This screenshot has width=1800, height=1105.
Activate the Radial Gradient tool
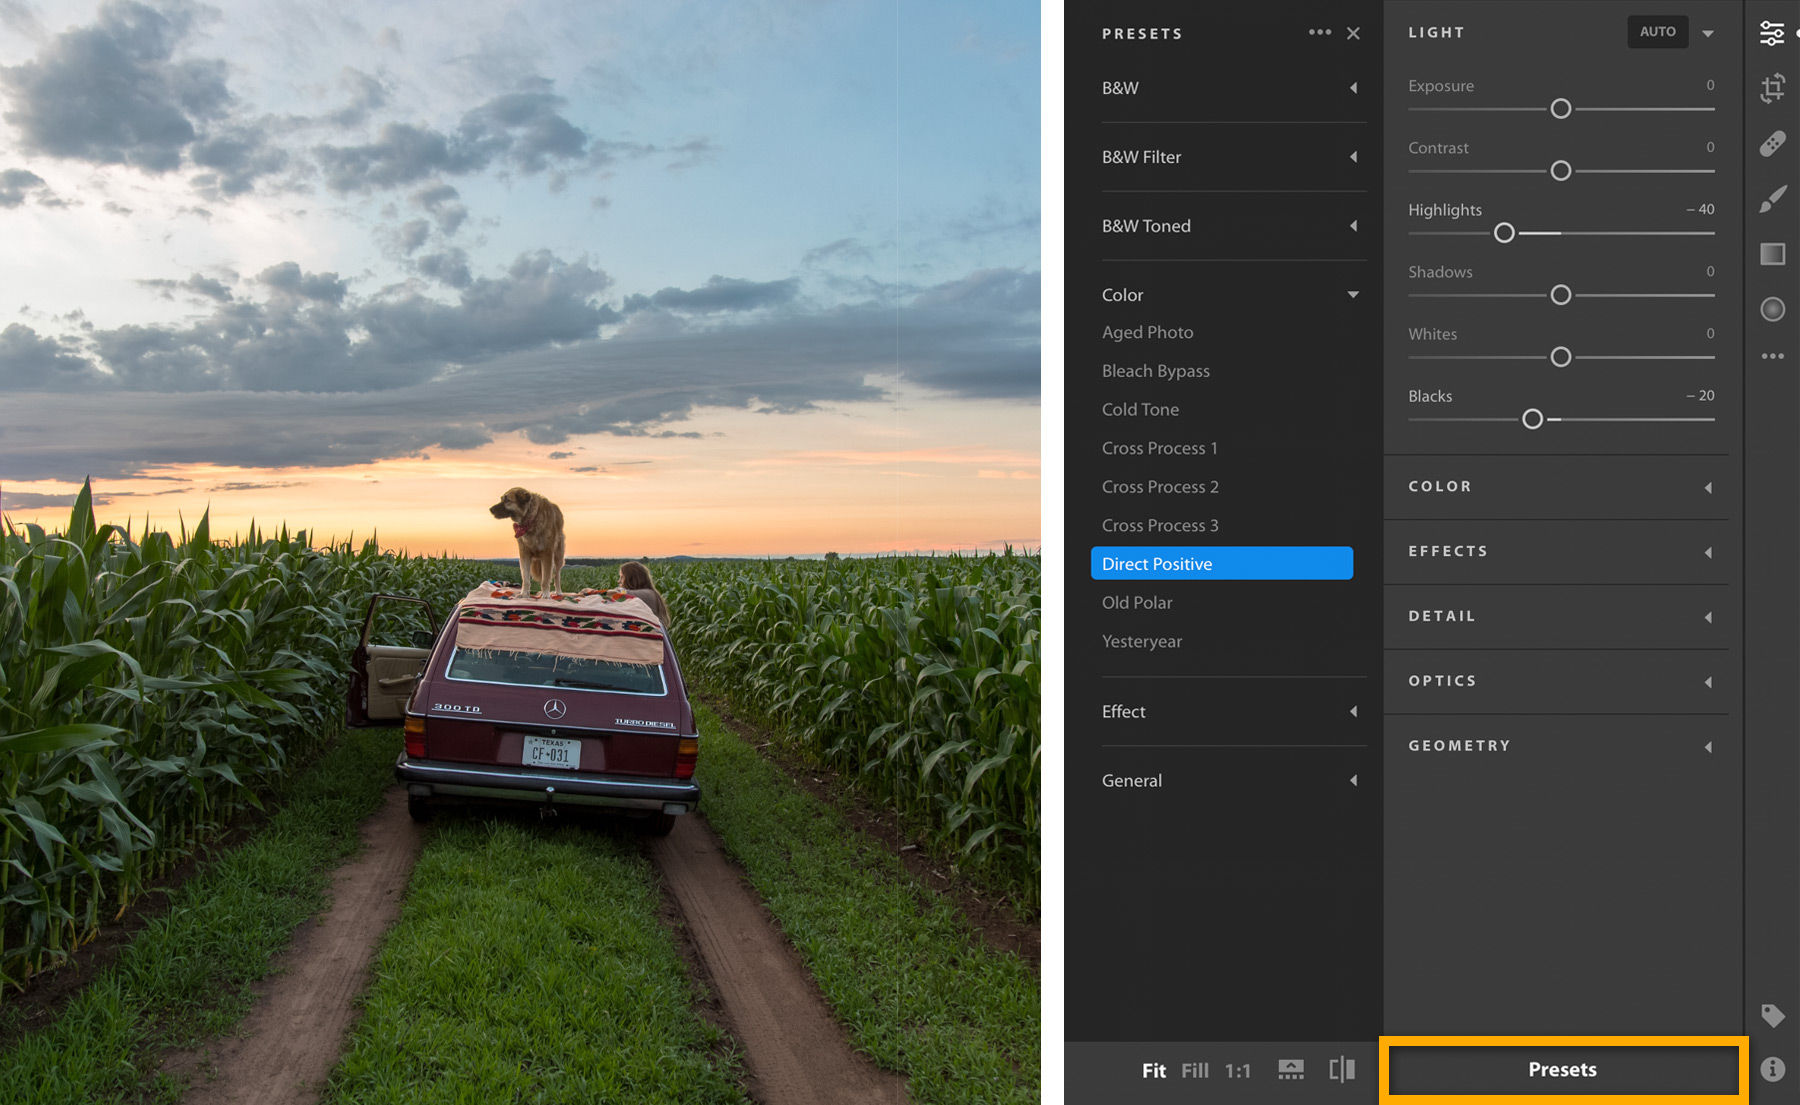[1772, 309]
